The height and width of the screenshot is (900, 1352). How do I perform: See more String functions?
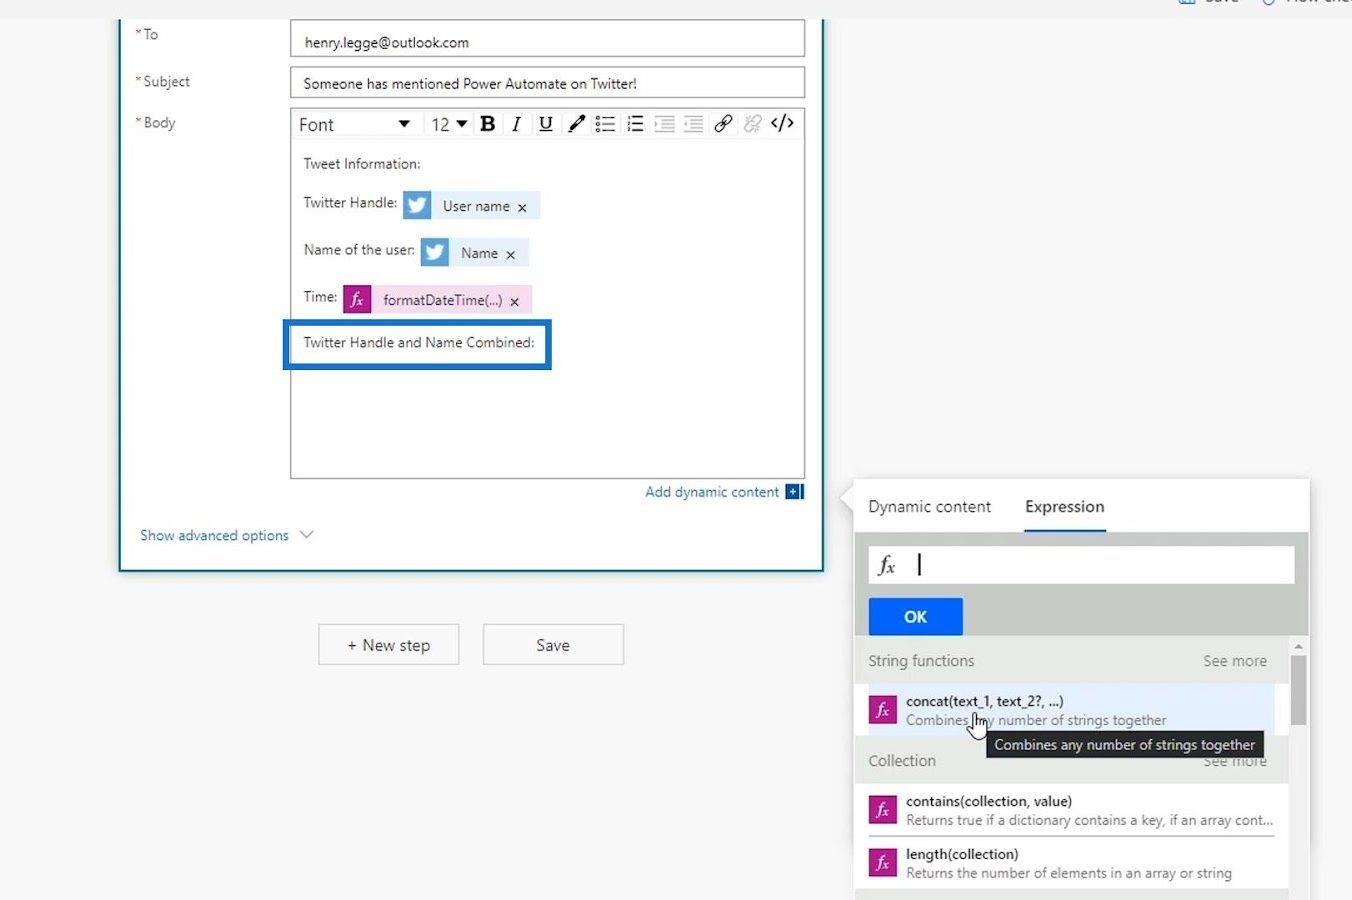click(x=1234, y=661)
